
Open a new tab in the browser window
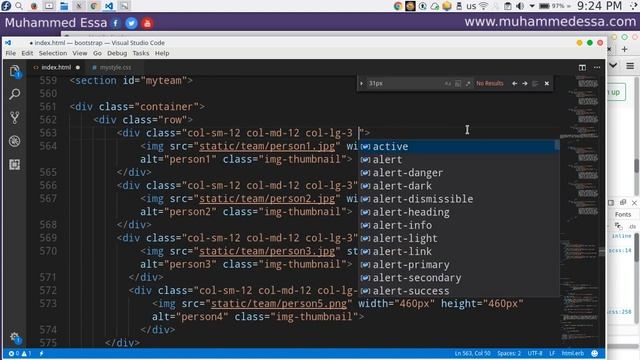[624, 49]
